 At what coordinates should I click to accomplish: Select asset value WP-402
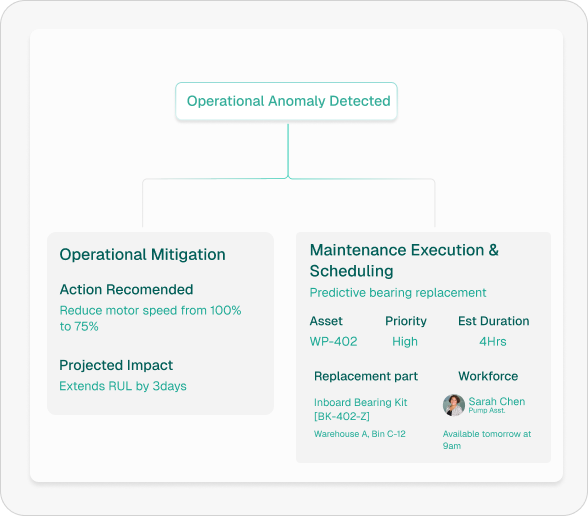333,342
